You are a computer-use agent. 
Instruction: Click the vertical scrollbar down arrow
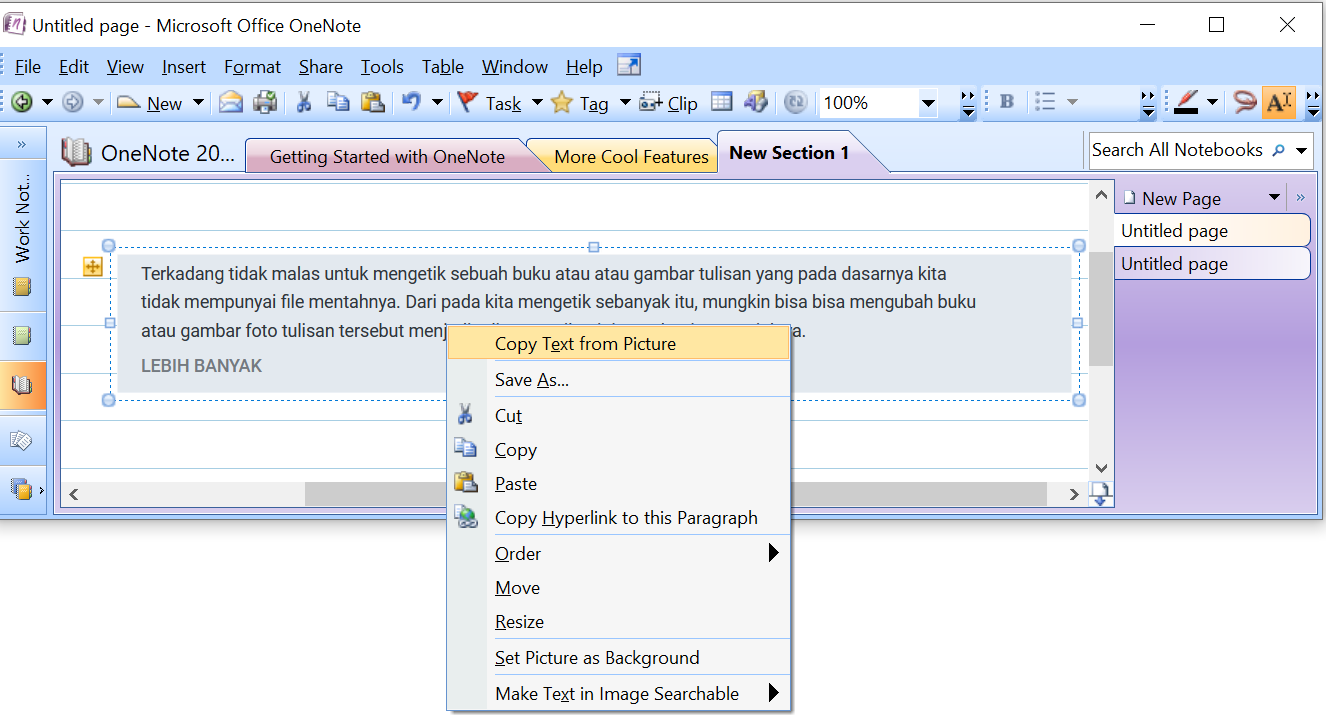coord(1101,468)
